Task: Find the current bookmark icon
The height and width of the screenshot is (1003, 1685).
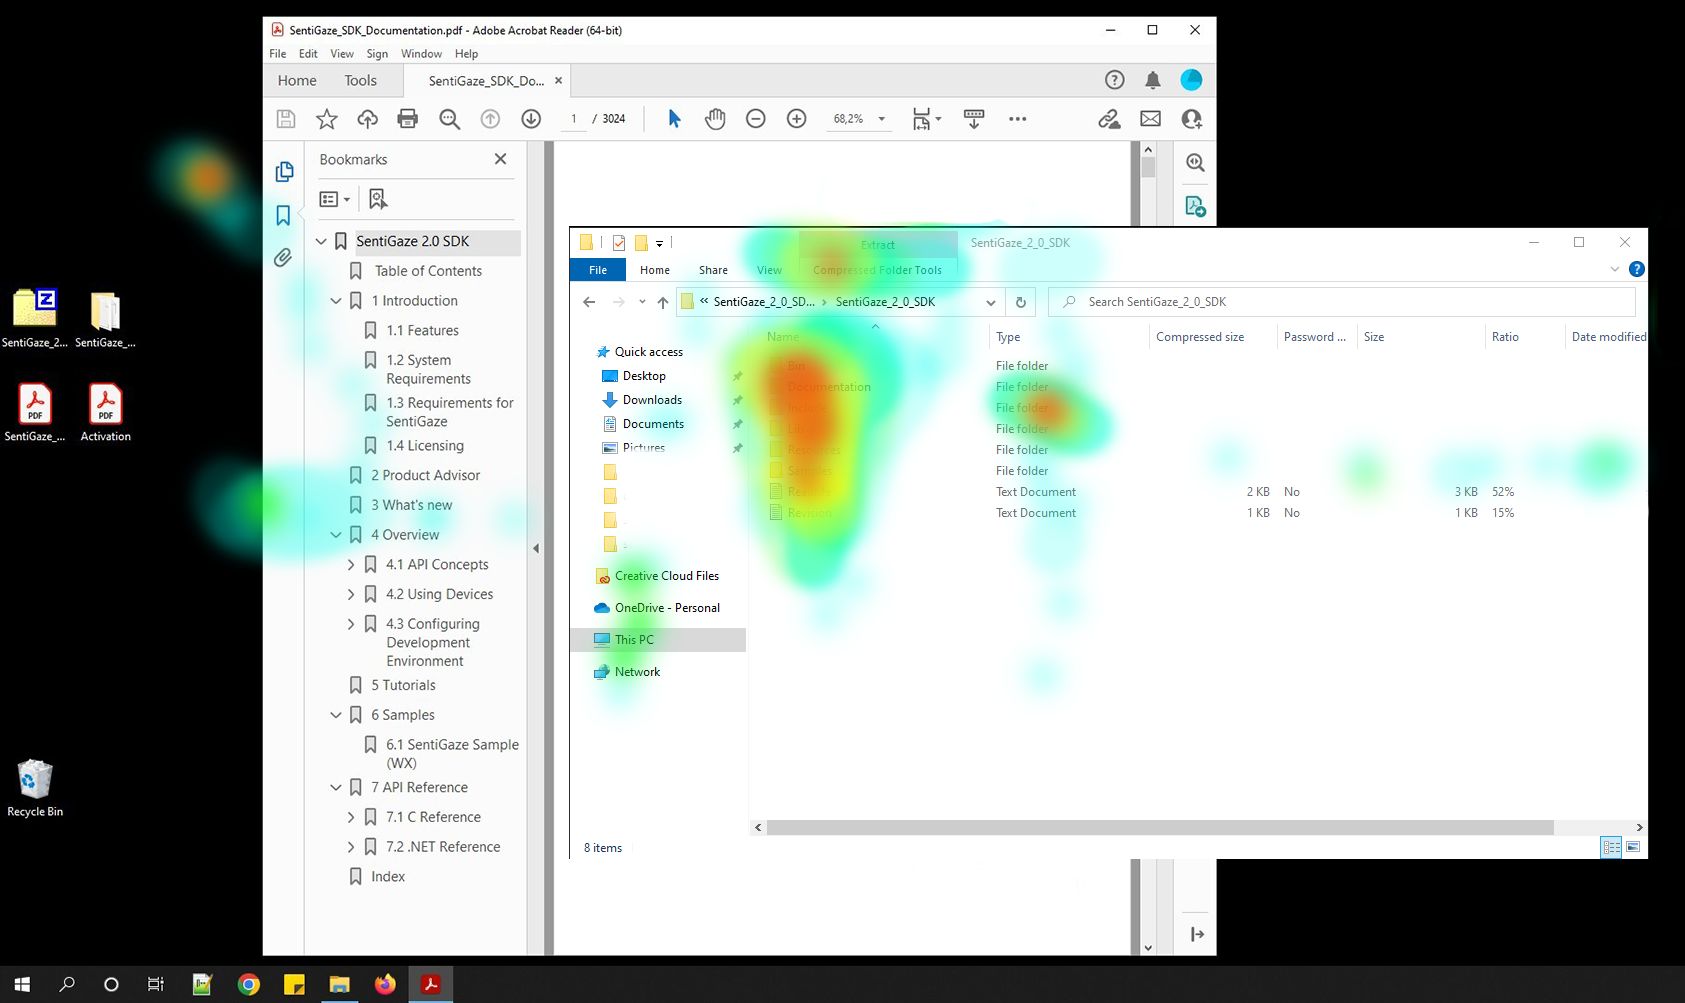Action: pos(378,199)
